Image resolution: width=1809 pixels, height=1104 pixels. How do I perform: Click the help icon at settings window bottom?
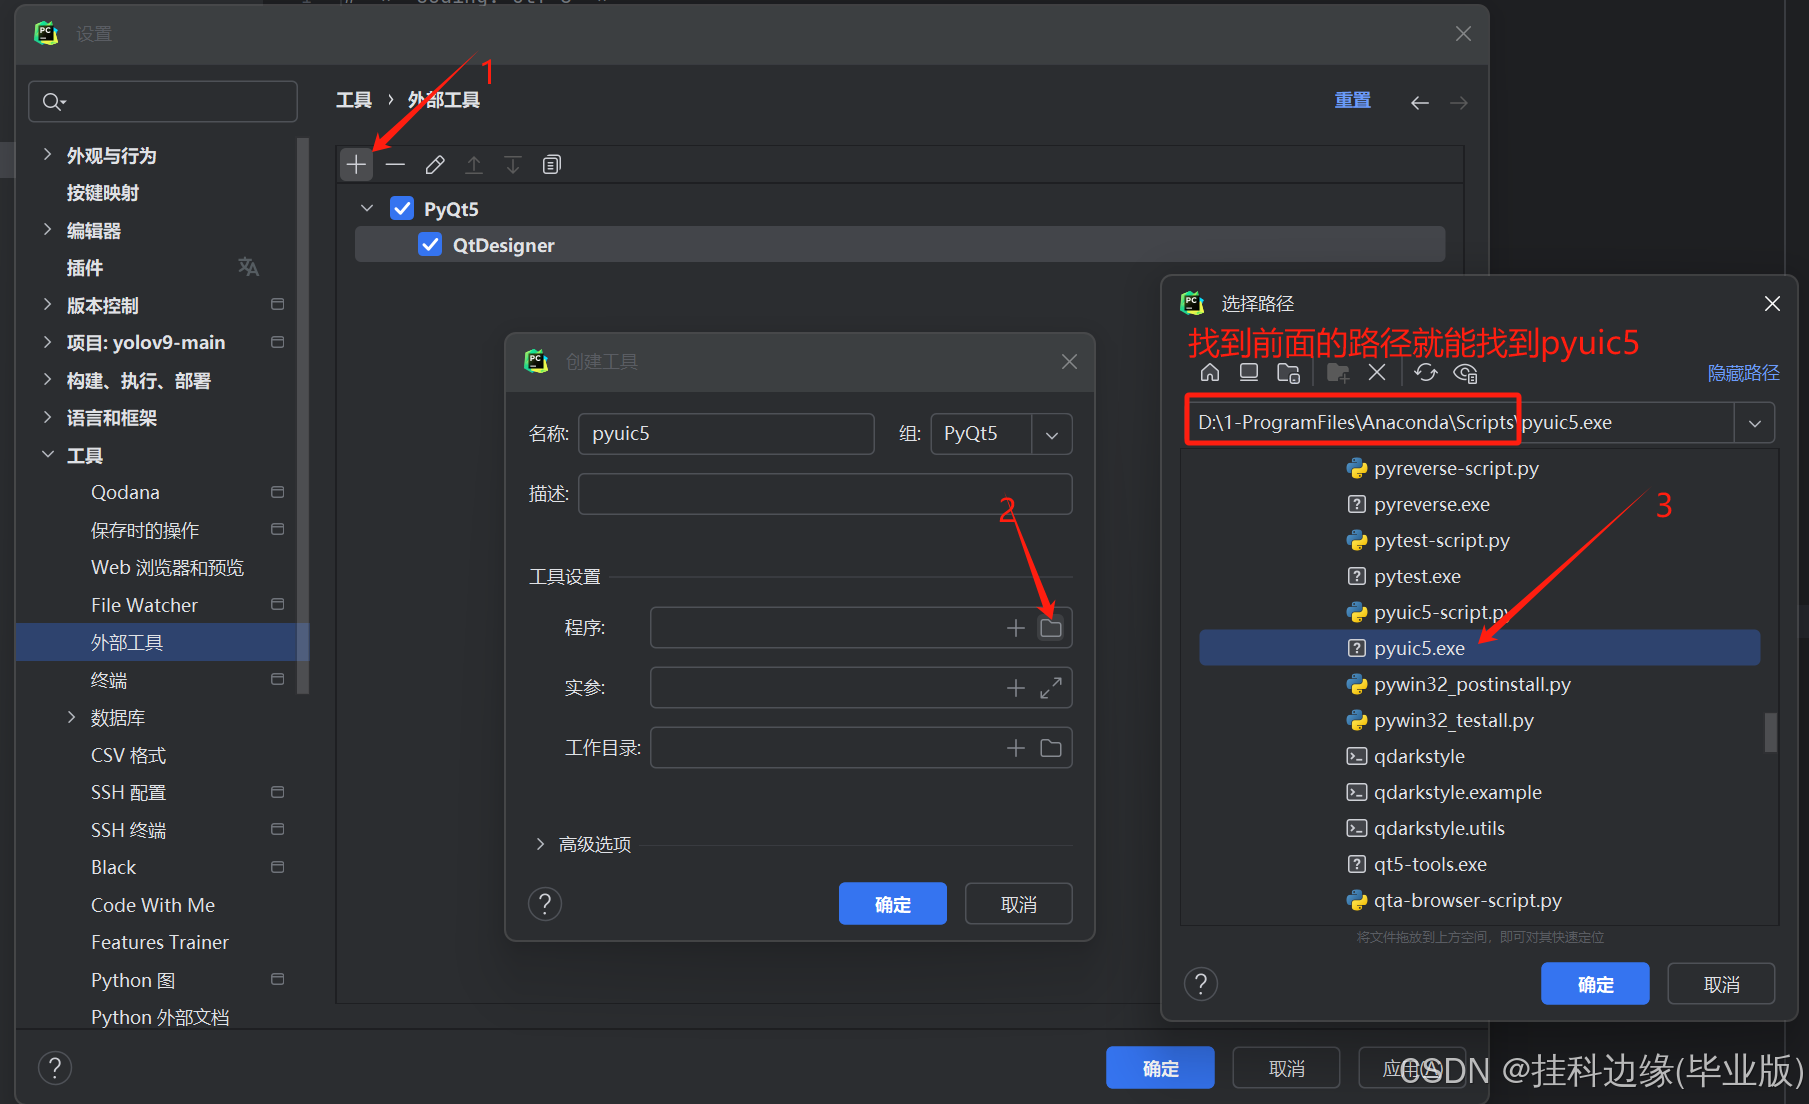55,1068
